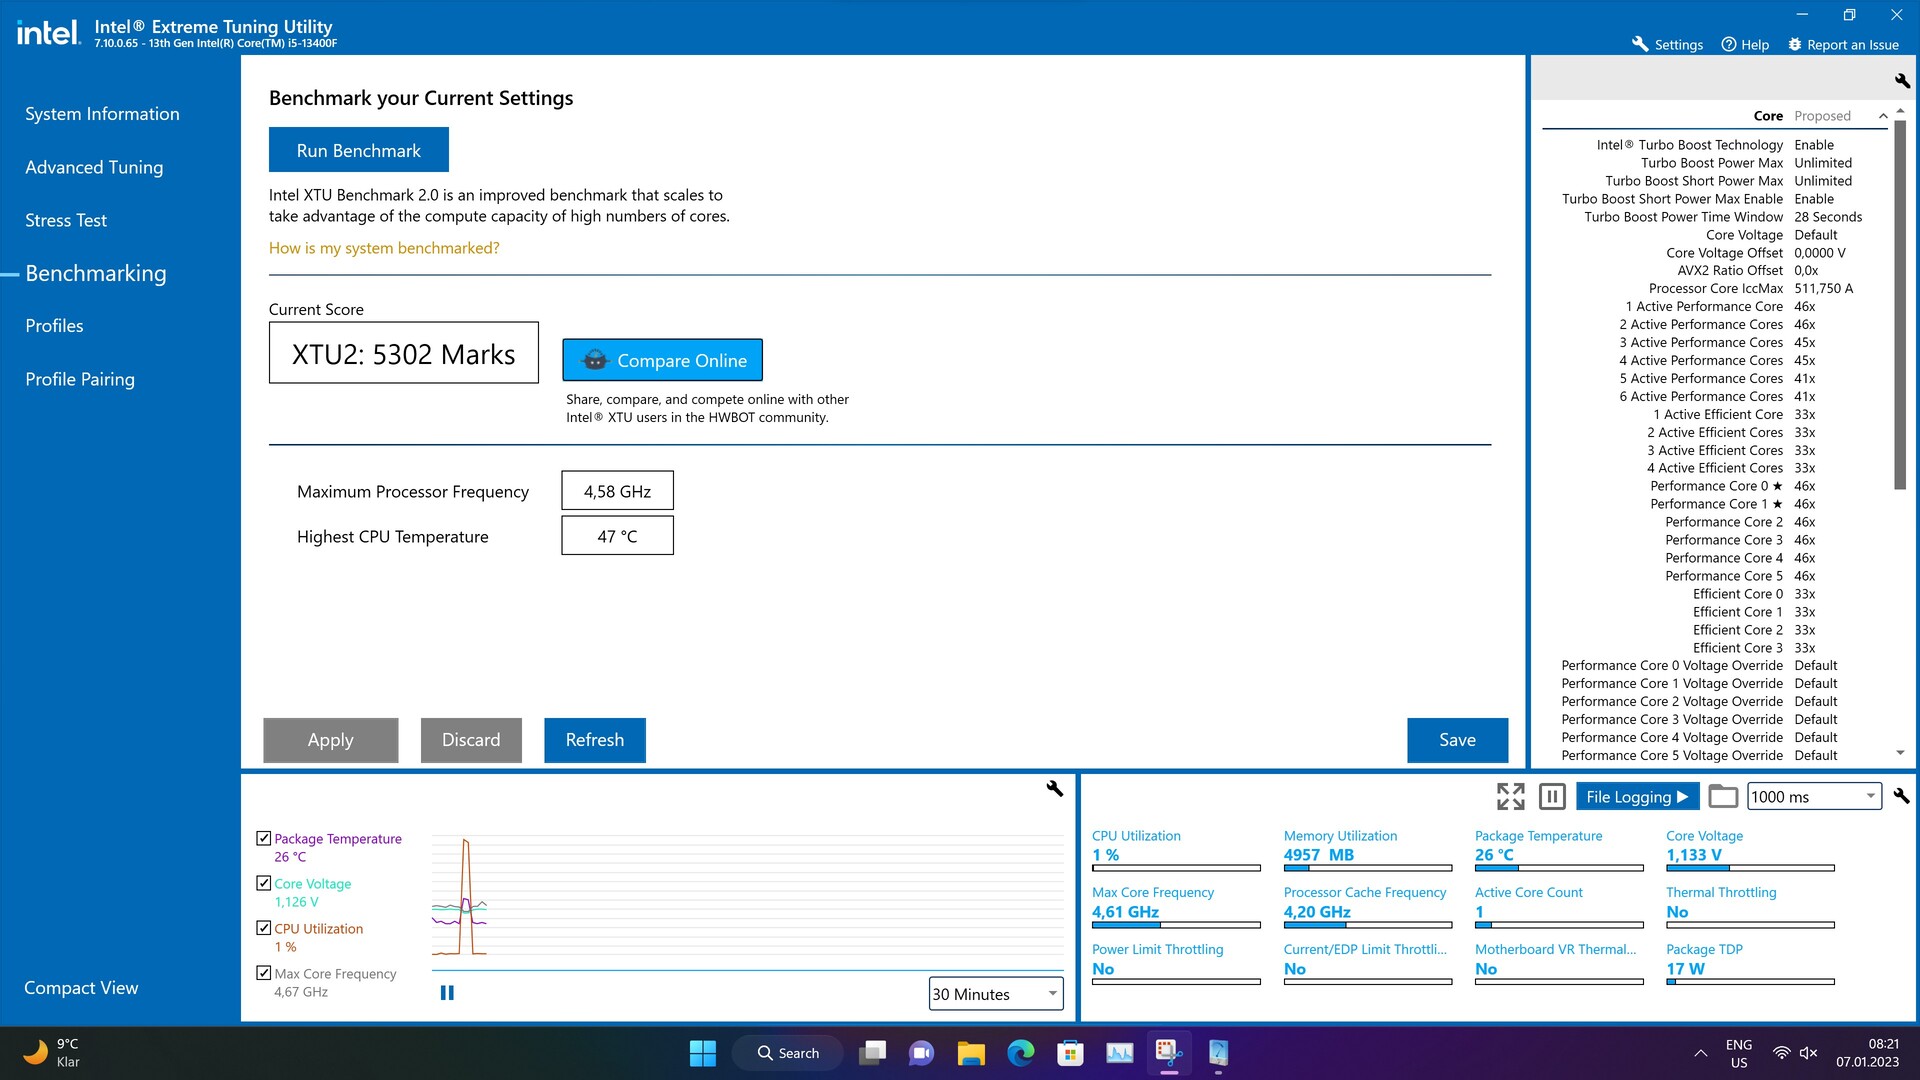Open the Advanced Tuning section

tap(94, 167)
